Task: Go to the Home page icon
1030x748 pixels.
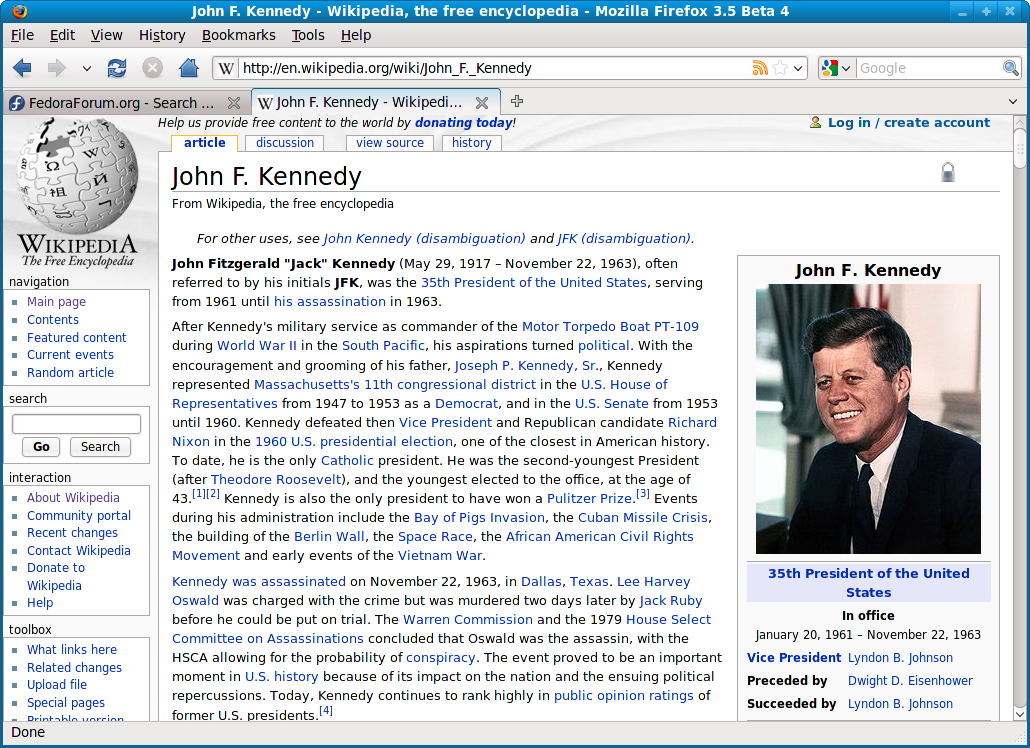Action: click(x=189, y=68)
